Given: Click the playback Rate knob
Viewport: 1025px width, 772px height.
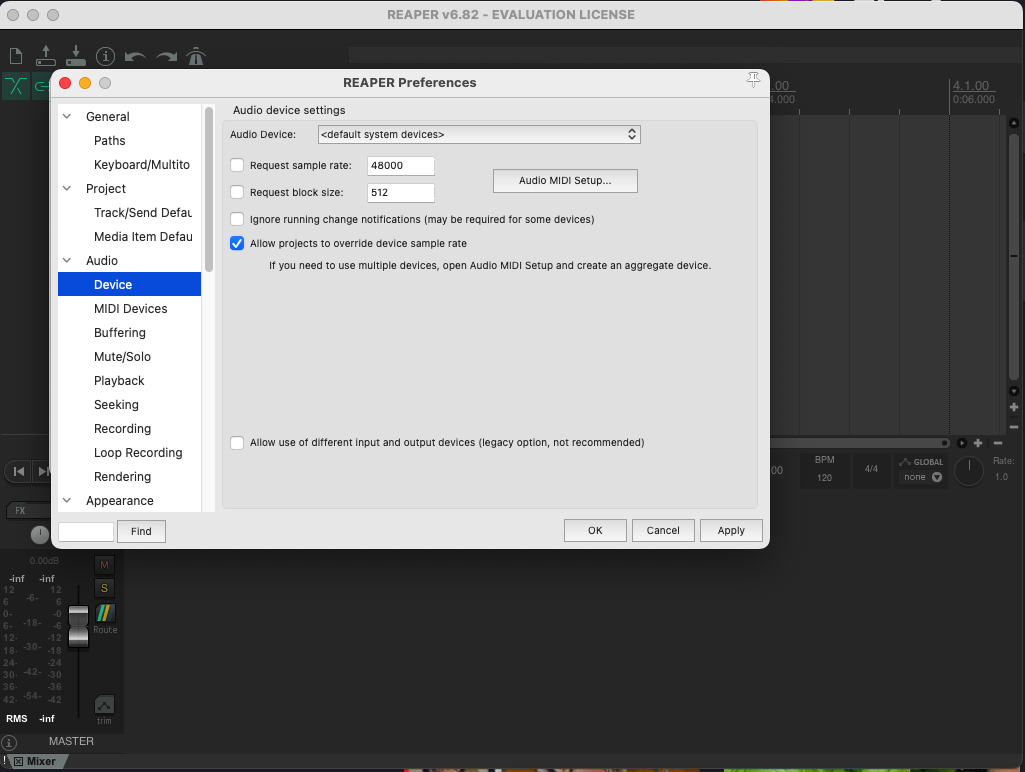Looking at the screenshot, I should [969, 470].
